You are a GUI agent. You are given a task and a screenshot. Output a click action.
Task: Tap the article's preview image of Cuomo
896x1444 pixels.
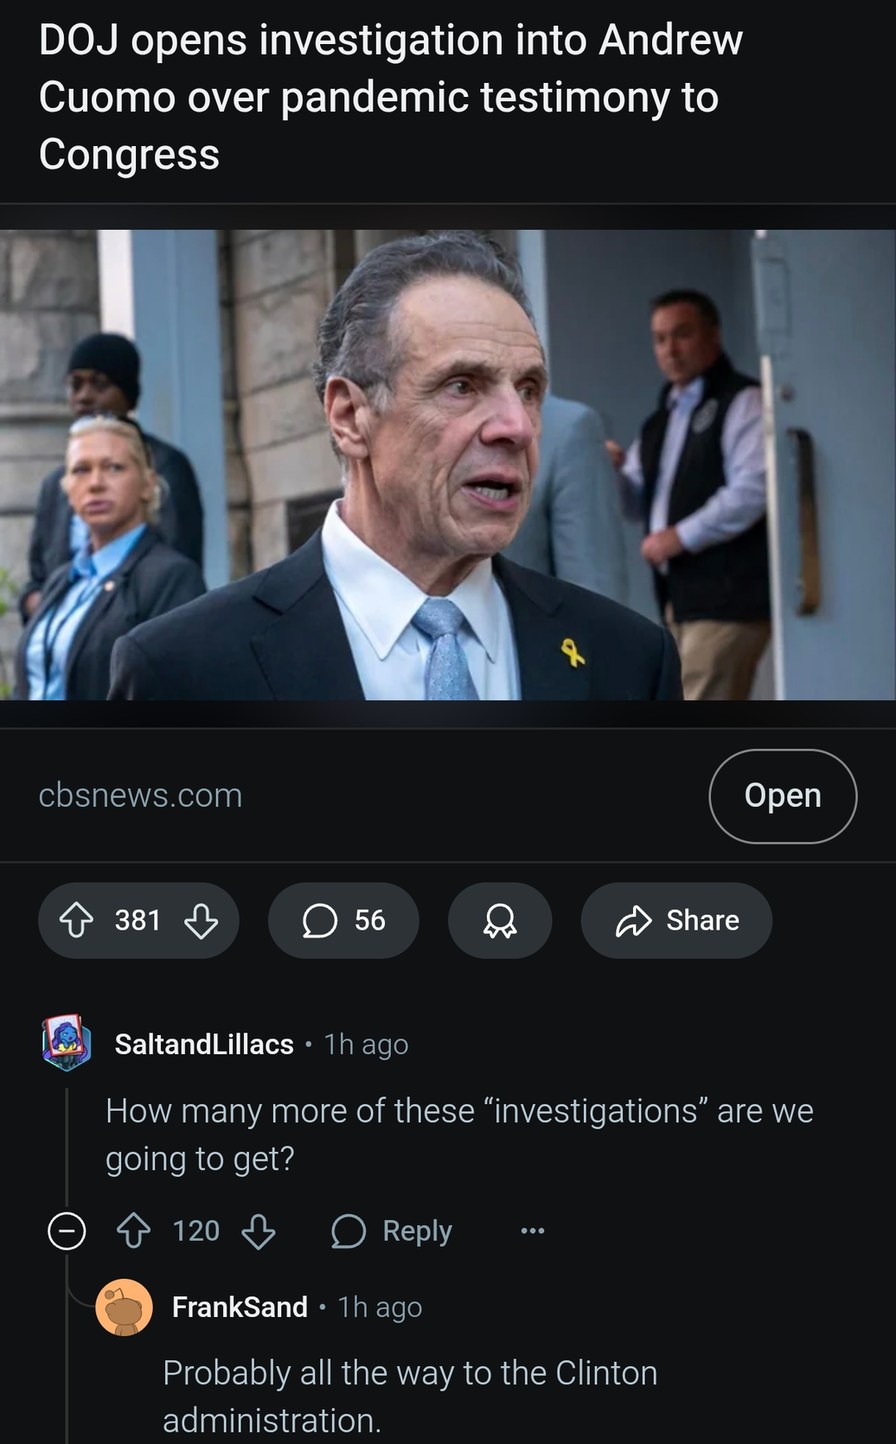coord(448,463)
